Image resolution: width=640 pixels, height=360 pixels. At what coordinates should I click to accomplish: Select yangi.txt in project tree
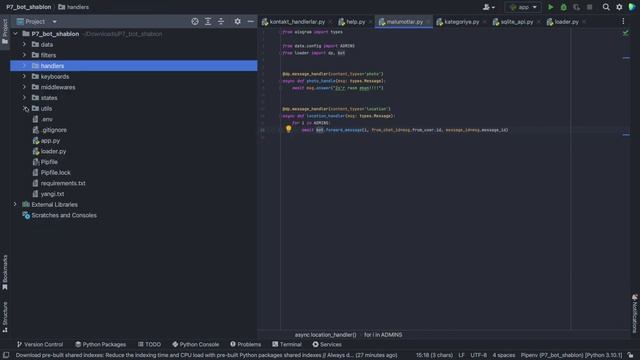pos(52,193)
